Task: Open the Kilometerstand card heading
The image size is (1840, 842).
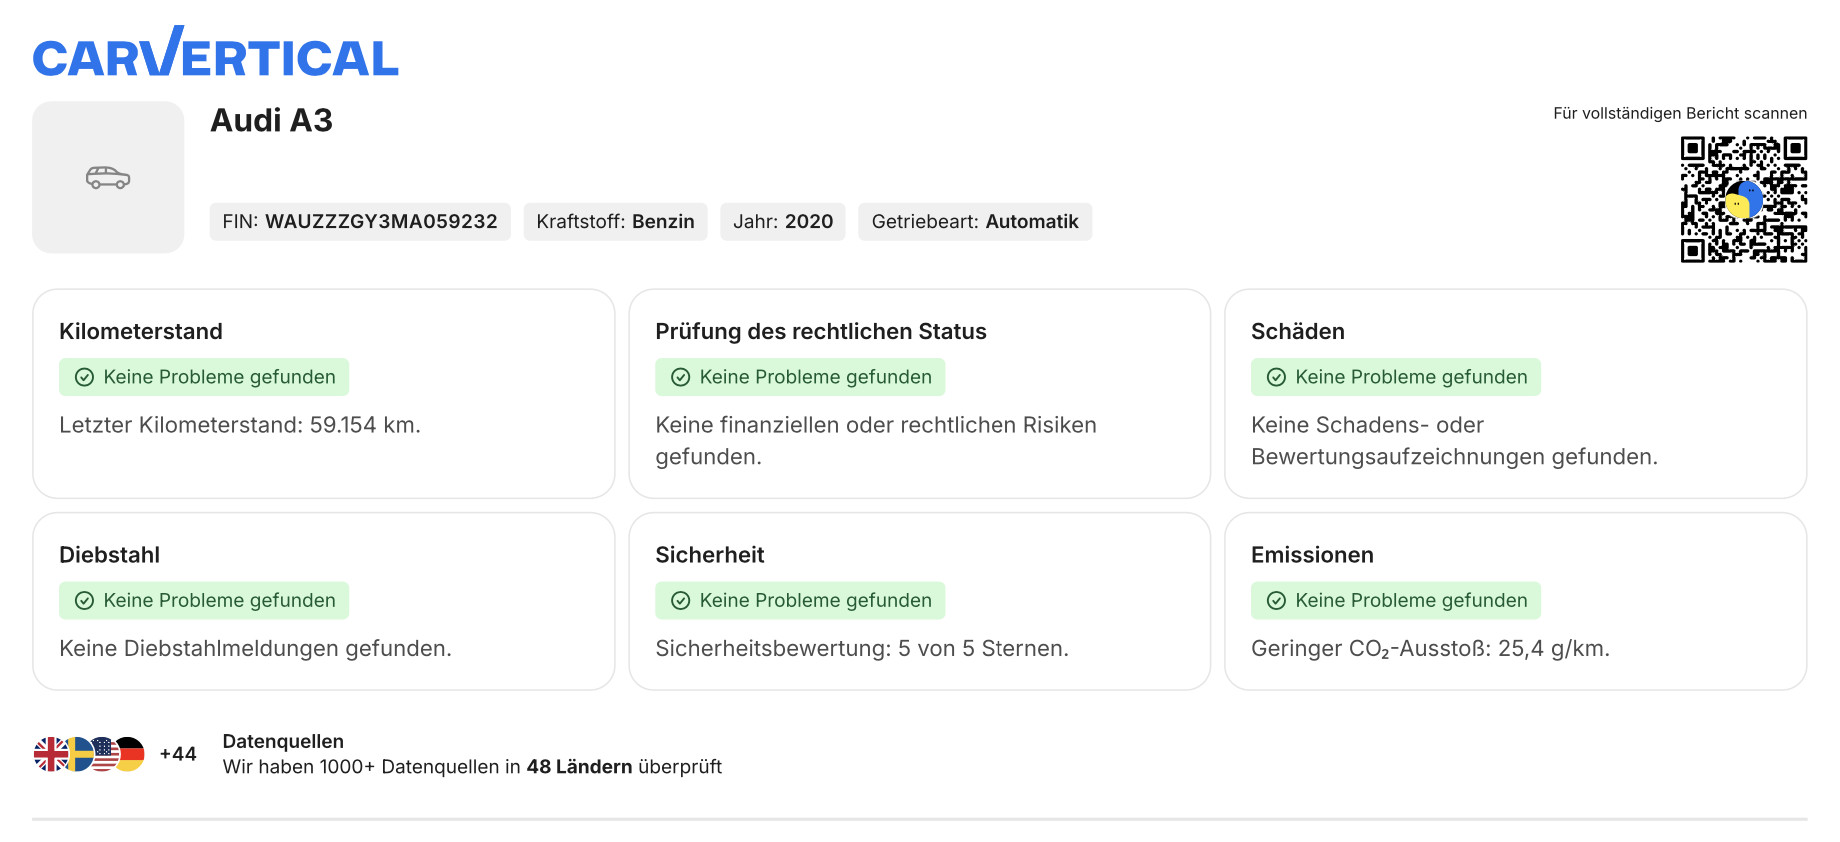Action: 141,331
